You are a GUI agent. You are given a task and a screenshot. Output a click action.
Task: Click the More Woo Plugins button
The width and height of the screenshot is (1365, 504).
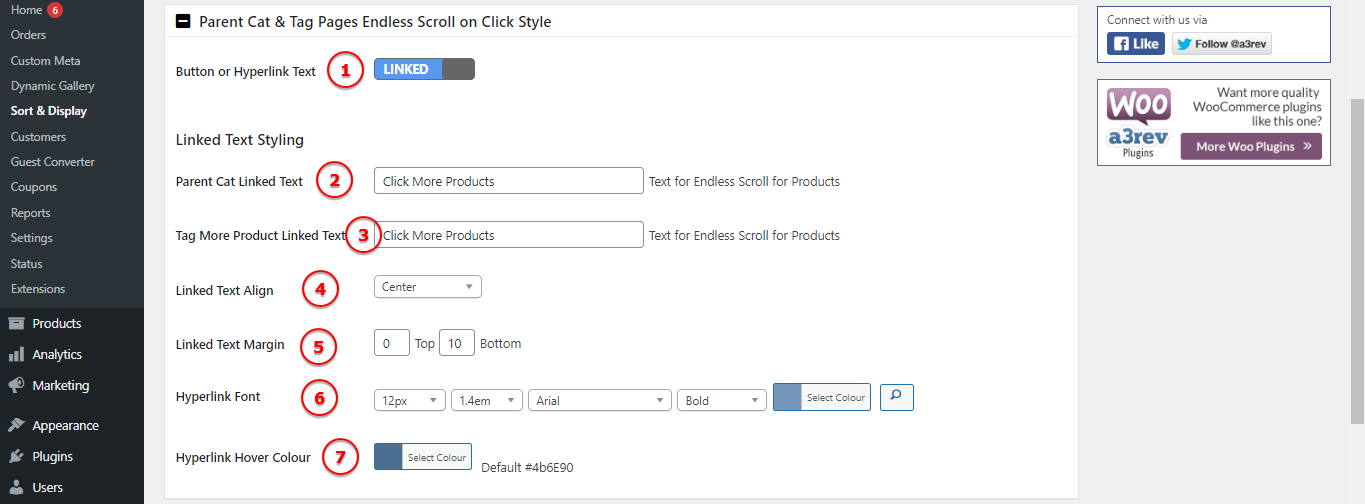[x=1250, y=147]
